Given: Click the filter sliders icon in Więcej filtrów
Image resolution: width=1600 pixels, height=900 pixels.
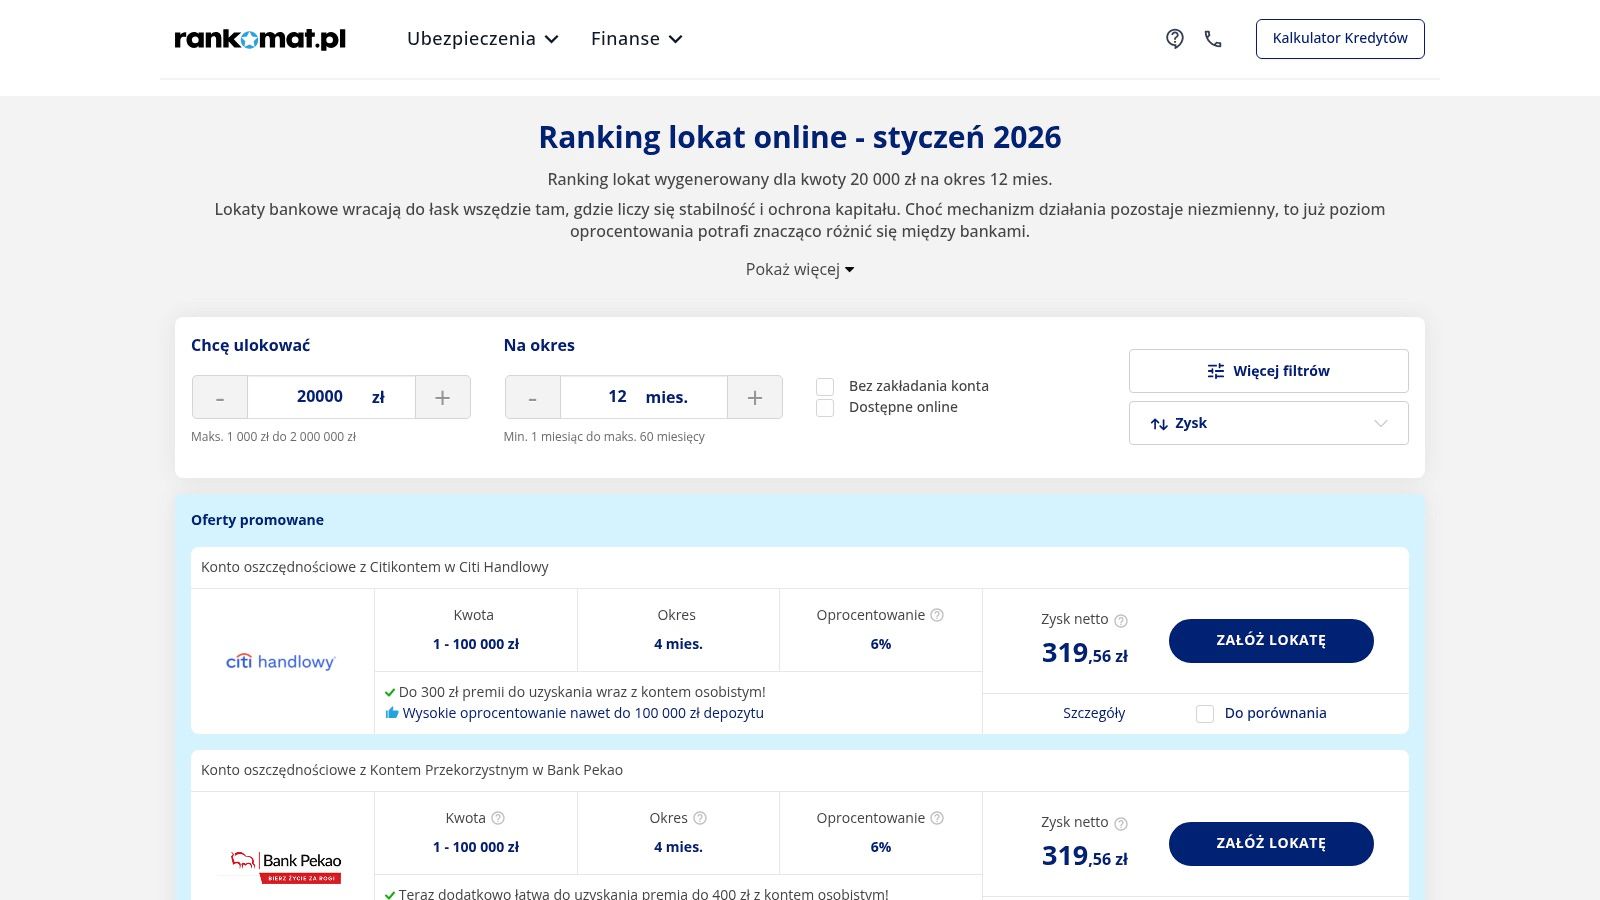Looking at the screenshot, I should pyautogui.click(x=1216, y=371).
